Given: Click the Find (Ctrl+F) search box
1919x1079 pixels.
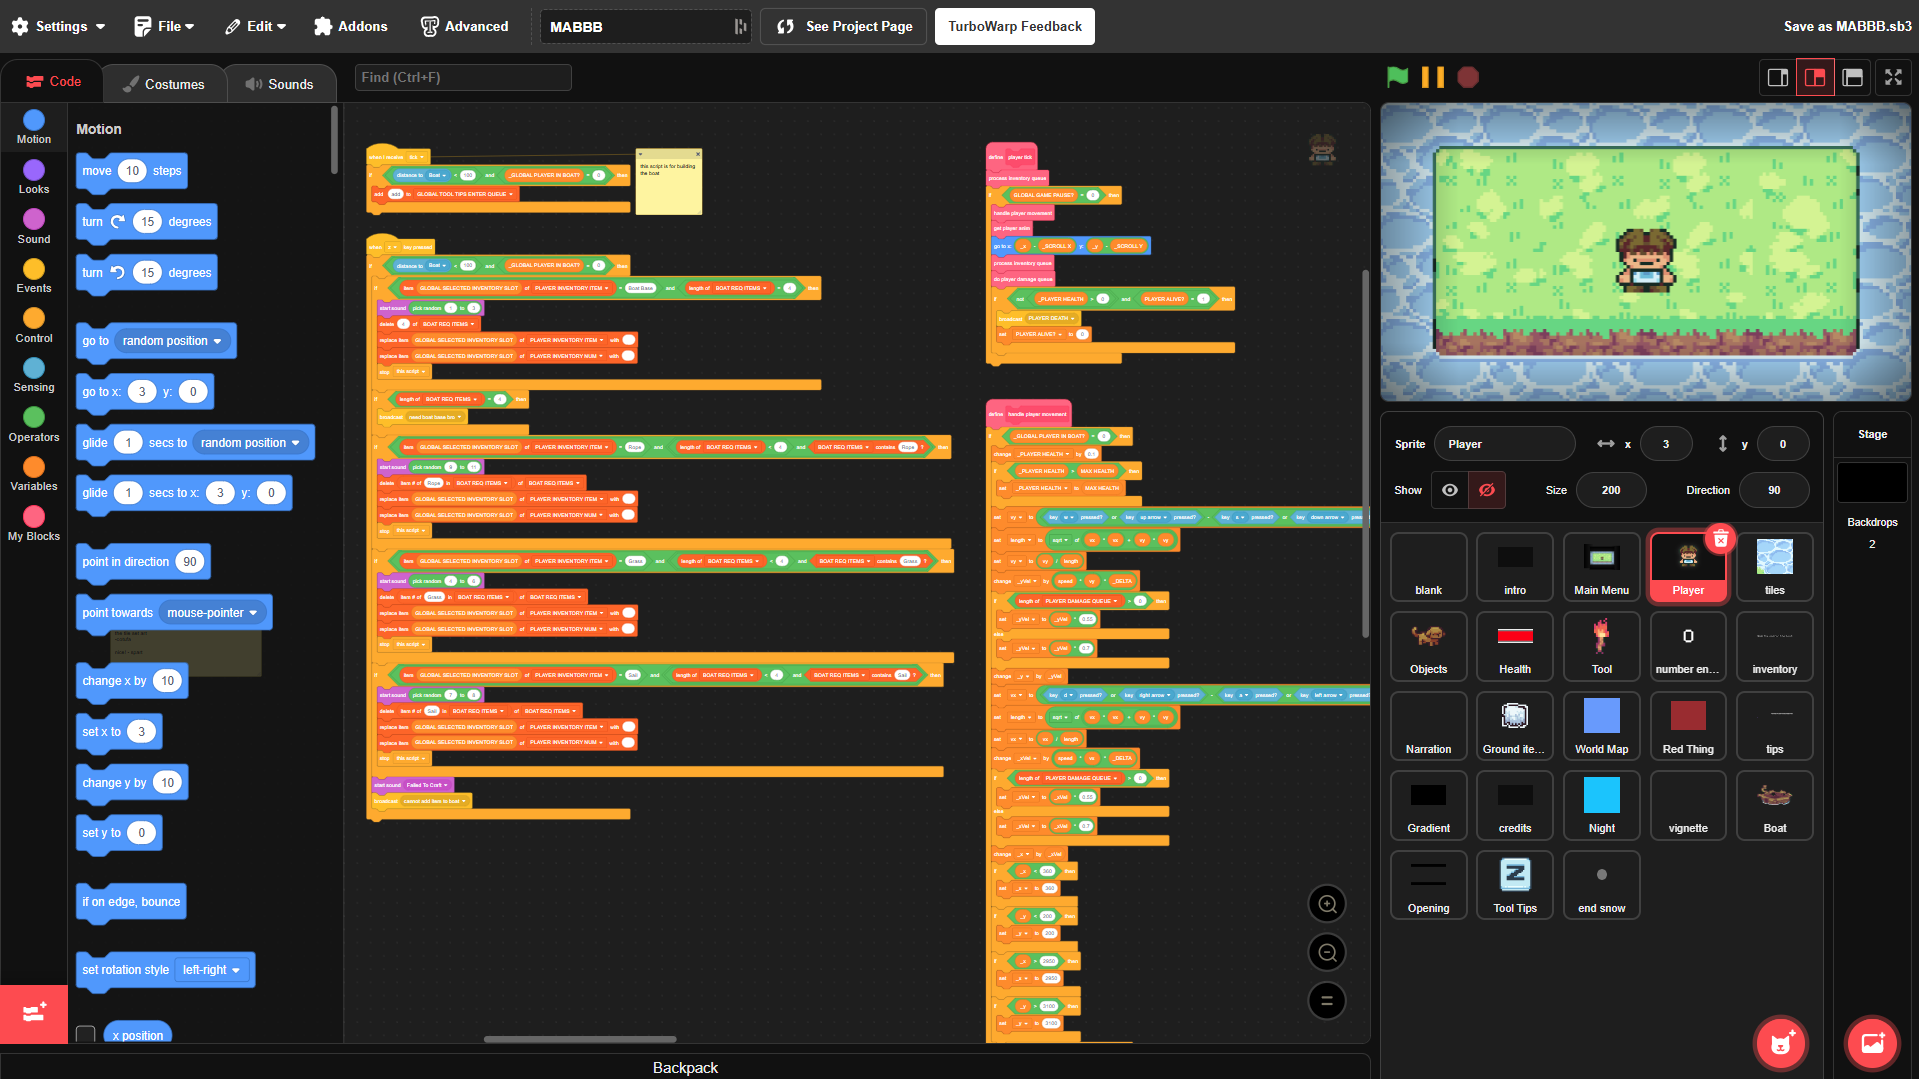Looking at the screenshot, I should [463, 77].
